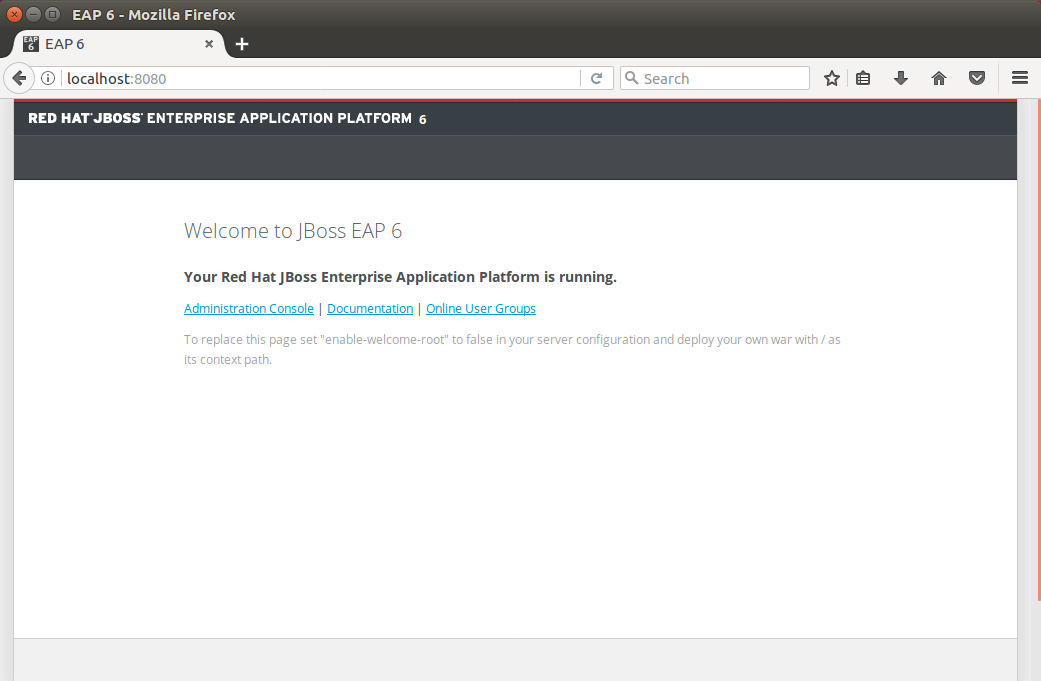Image resolution: width=1041 pixels, height=681 pixels.
Task: Open site information icon in address bar
Action: 48,78
